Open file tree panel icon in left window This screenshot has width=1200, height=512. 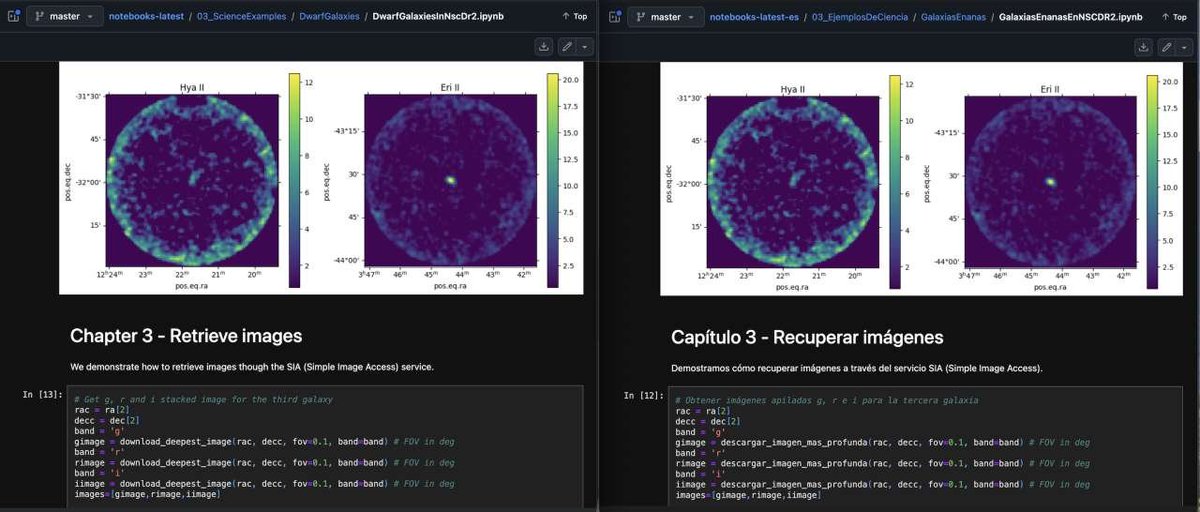pyautogui.click(x=12, y=17)
